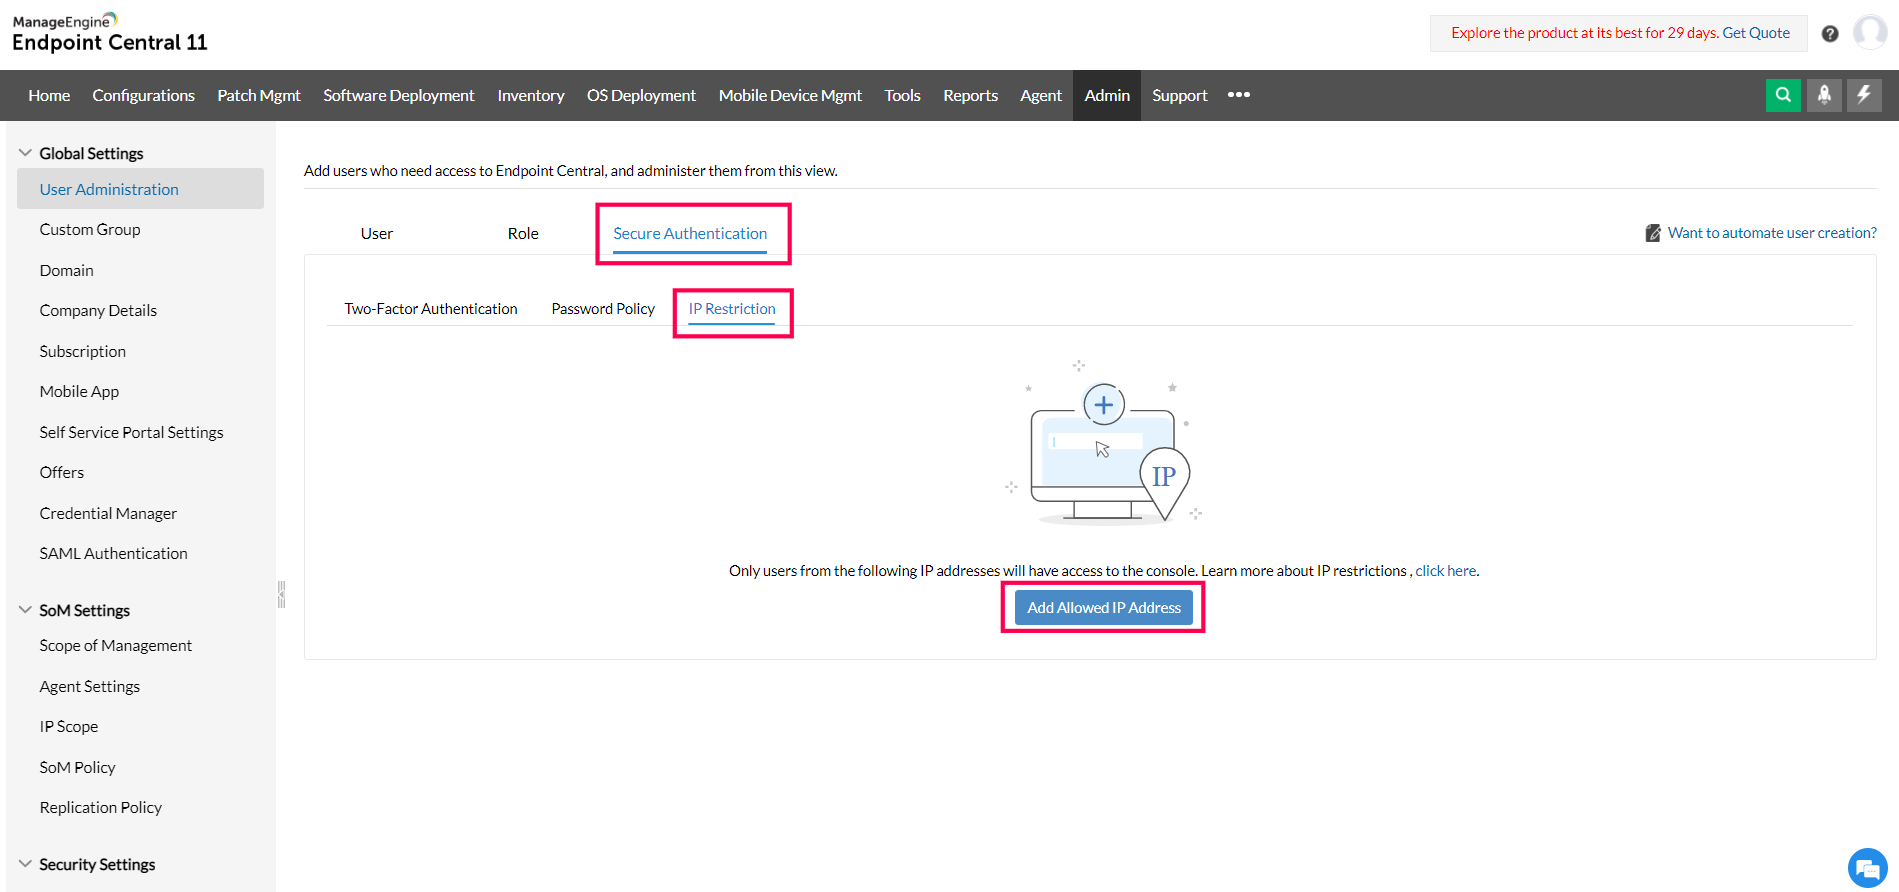
Task: Go to the Home menu
Action: click(49, 95)
